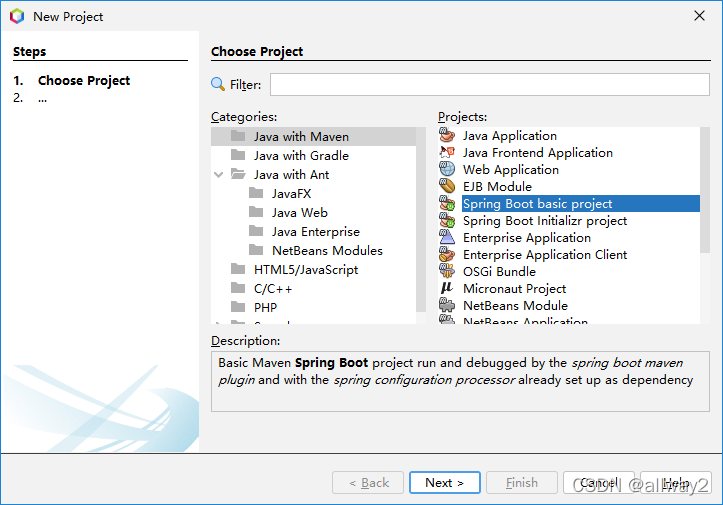Click the Spring Boot basic project icon
This screenshot has height=505, width=723.
(447, 204)
